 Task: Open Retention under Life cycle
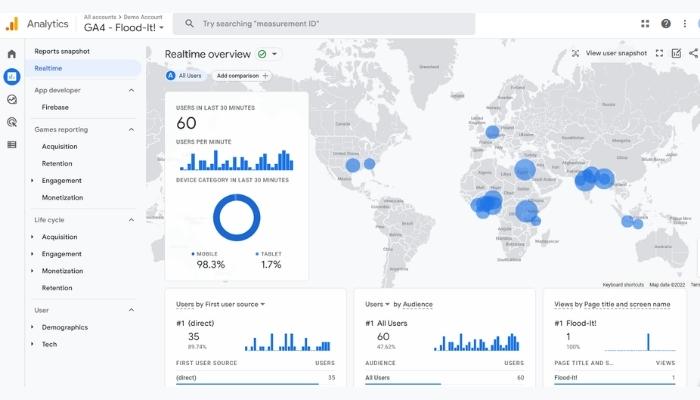click(57, 288)
